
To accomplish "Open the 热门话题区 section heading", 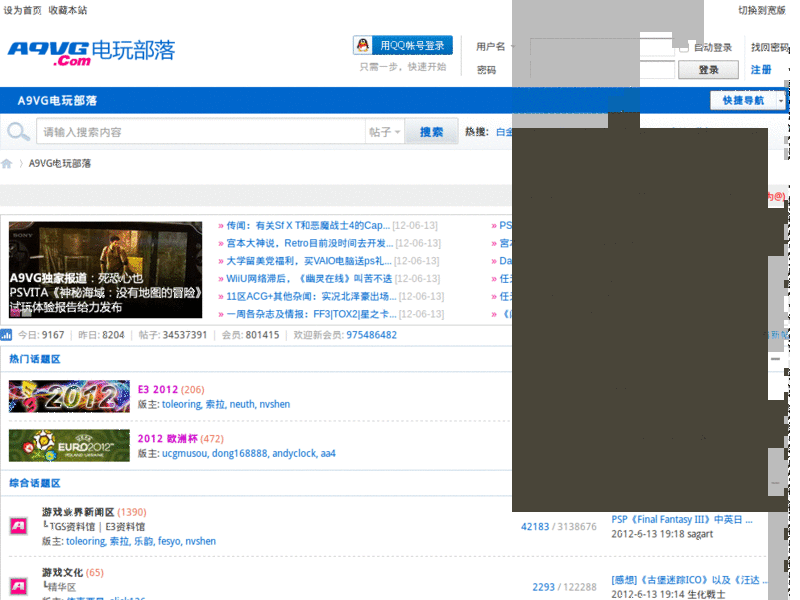I will (35, 359).
